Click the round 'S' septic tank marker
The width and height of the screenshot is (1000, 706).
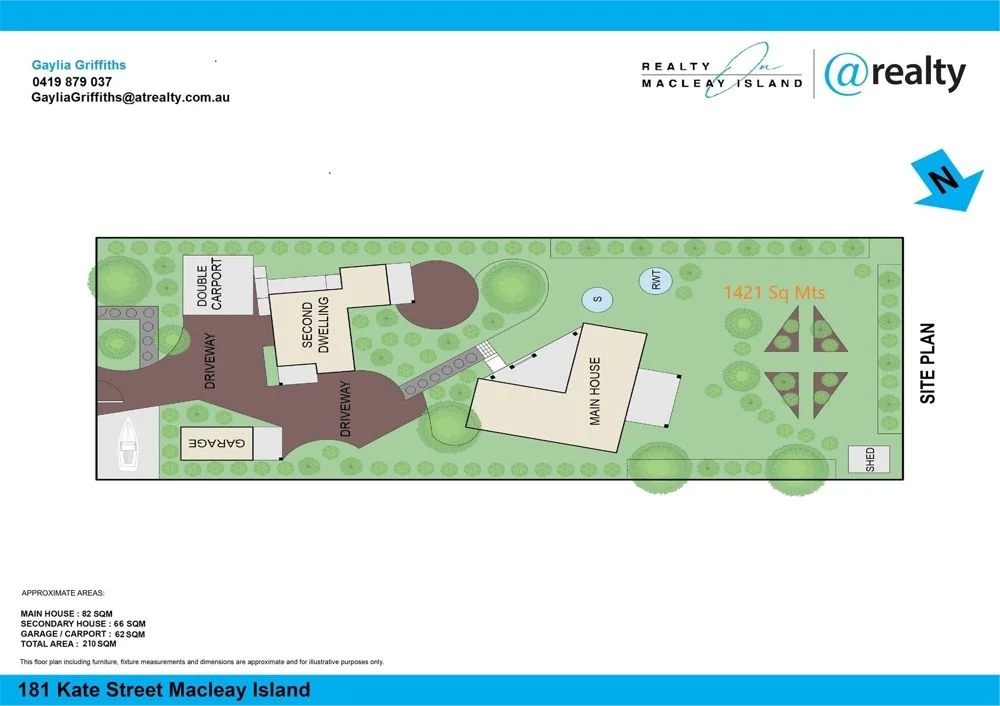tap(597, 299)
